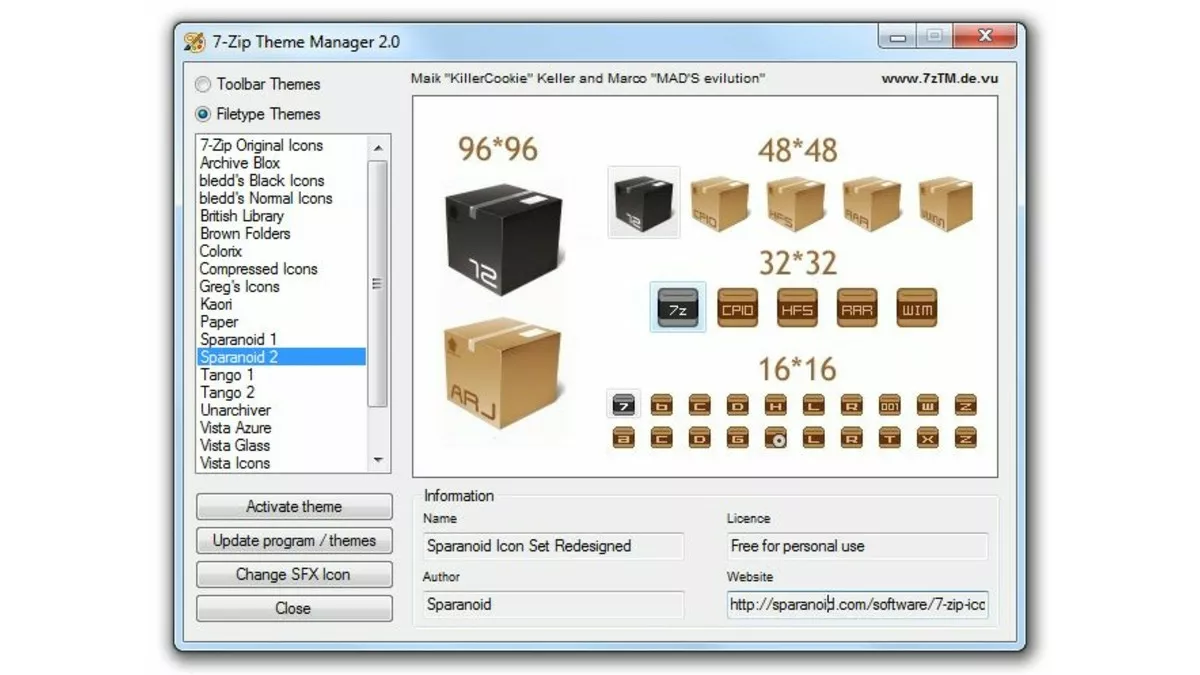Click the Change SFX Icon button
Viewport: 1200px width, 675px height.
click(293, 574)
